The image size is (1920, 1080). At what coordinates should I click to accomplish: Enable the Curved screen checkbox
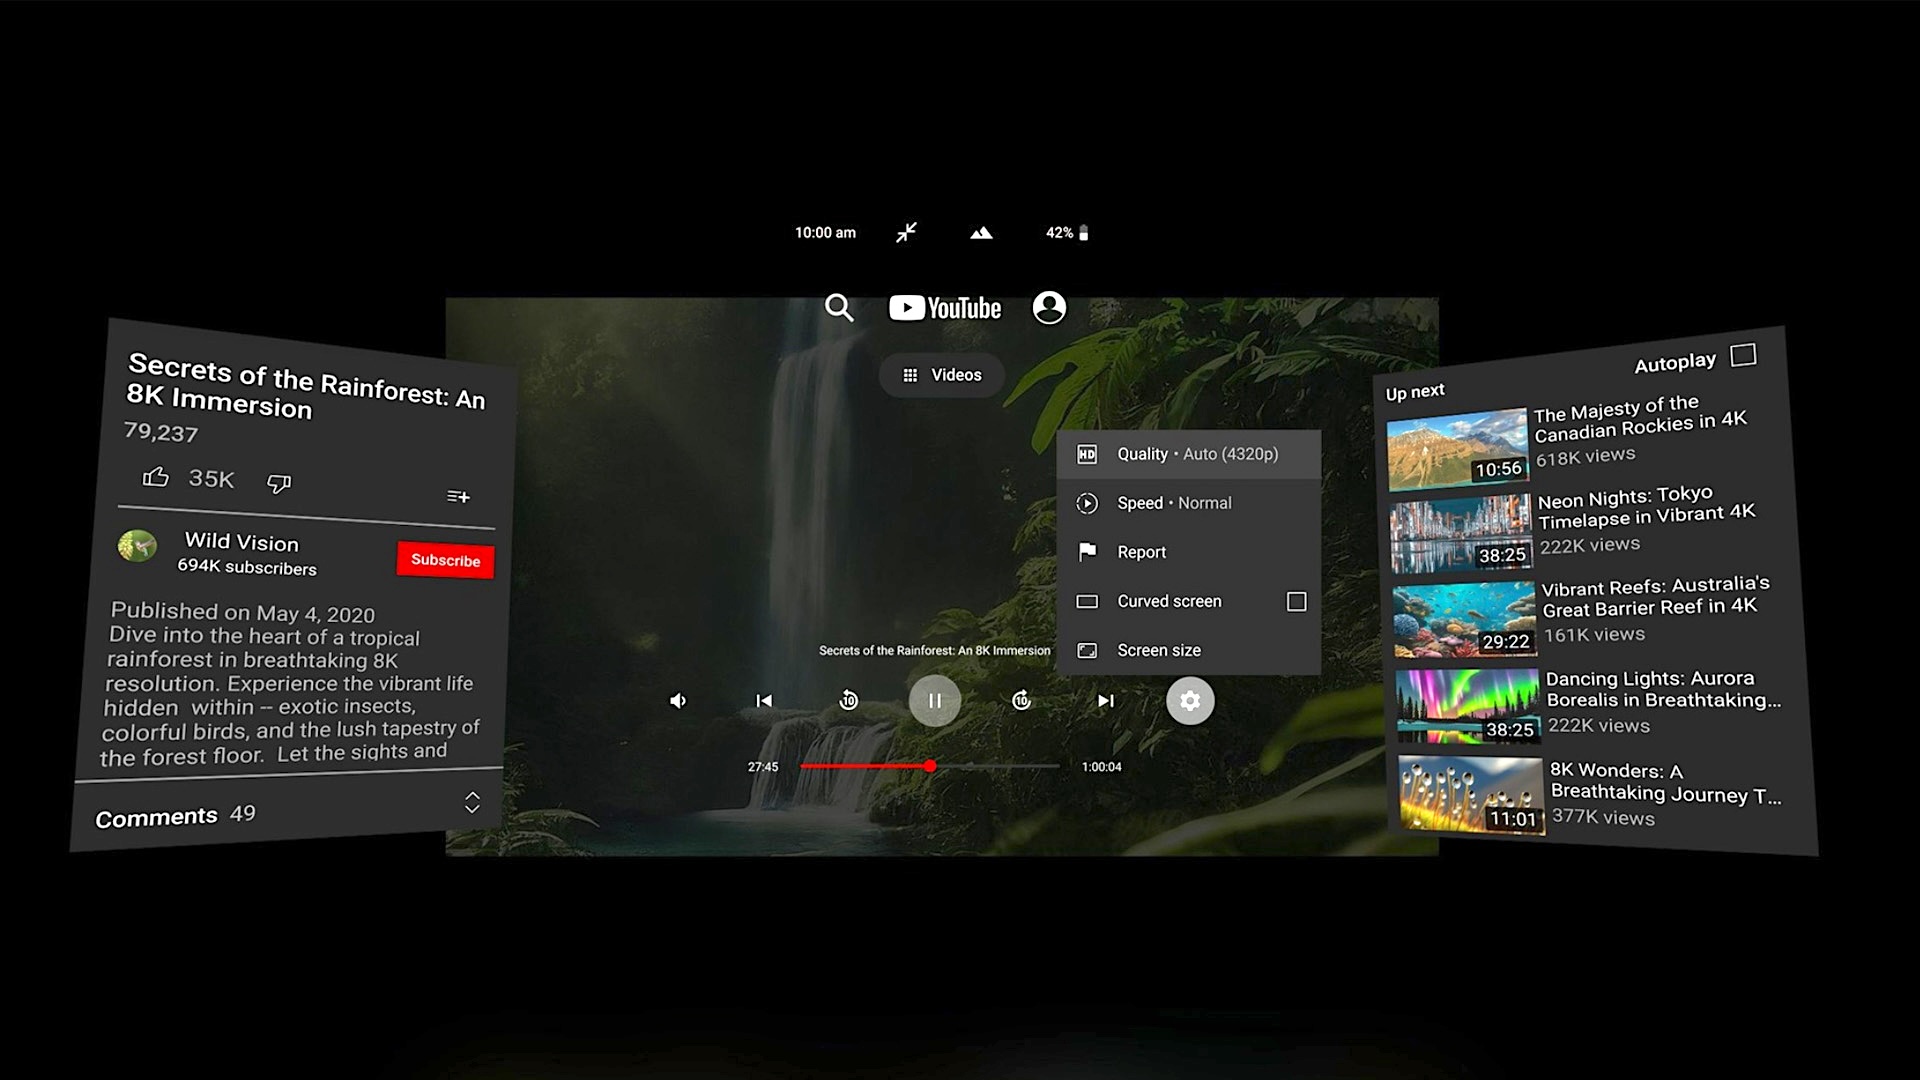[1296, 601]
